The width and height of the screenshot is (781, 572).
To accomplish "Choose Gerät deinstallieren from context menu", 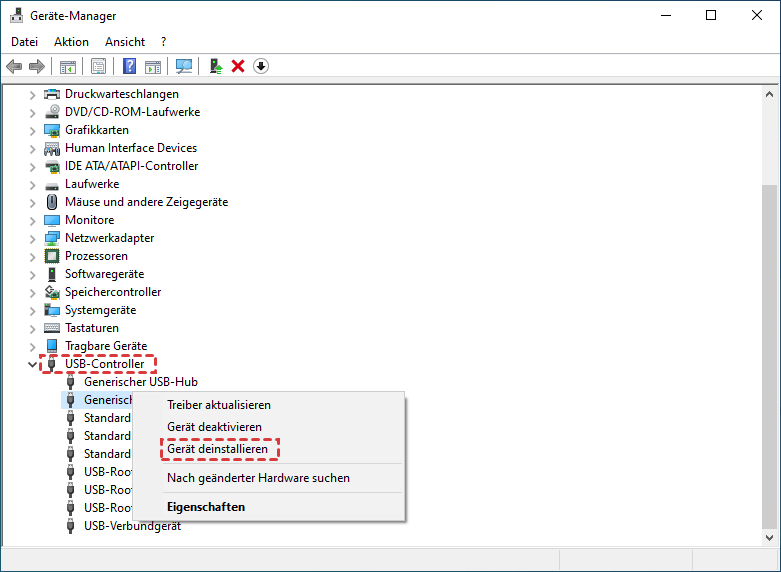I will coord(269,449).
